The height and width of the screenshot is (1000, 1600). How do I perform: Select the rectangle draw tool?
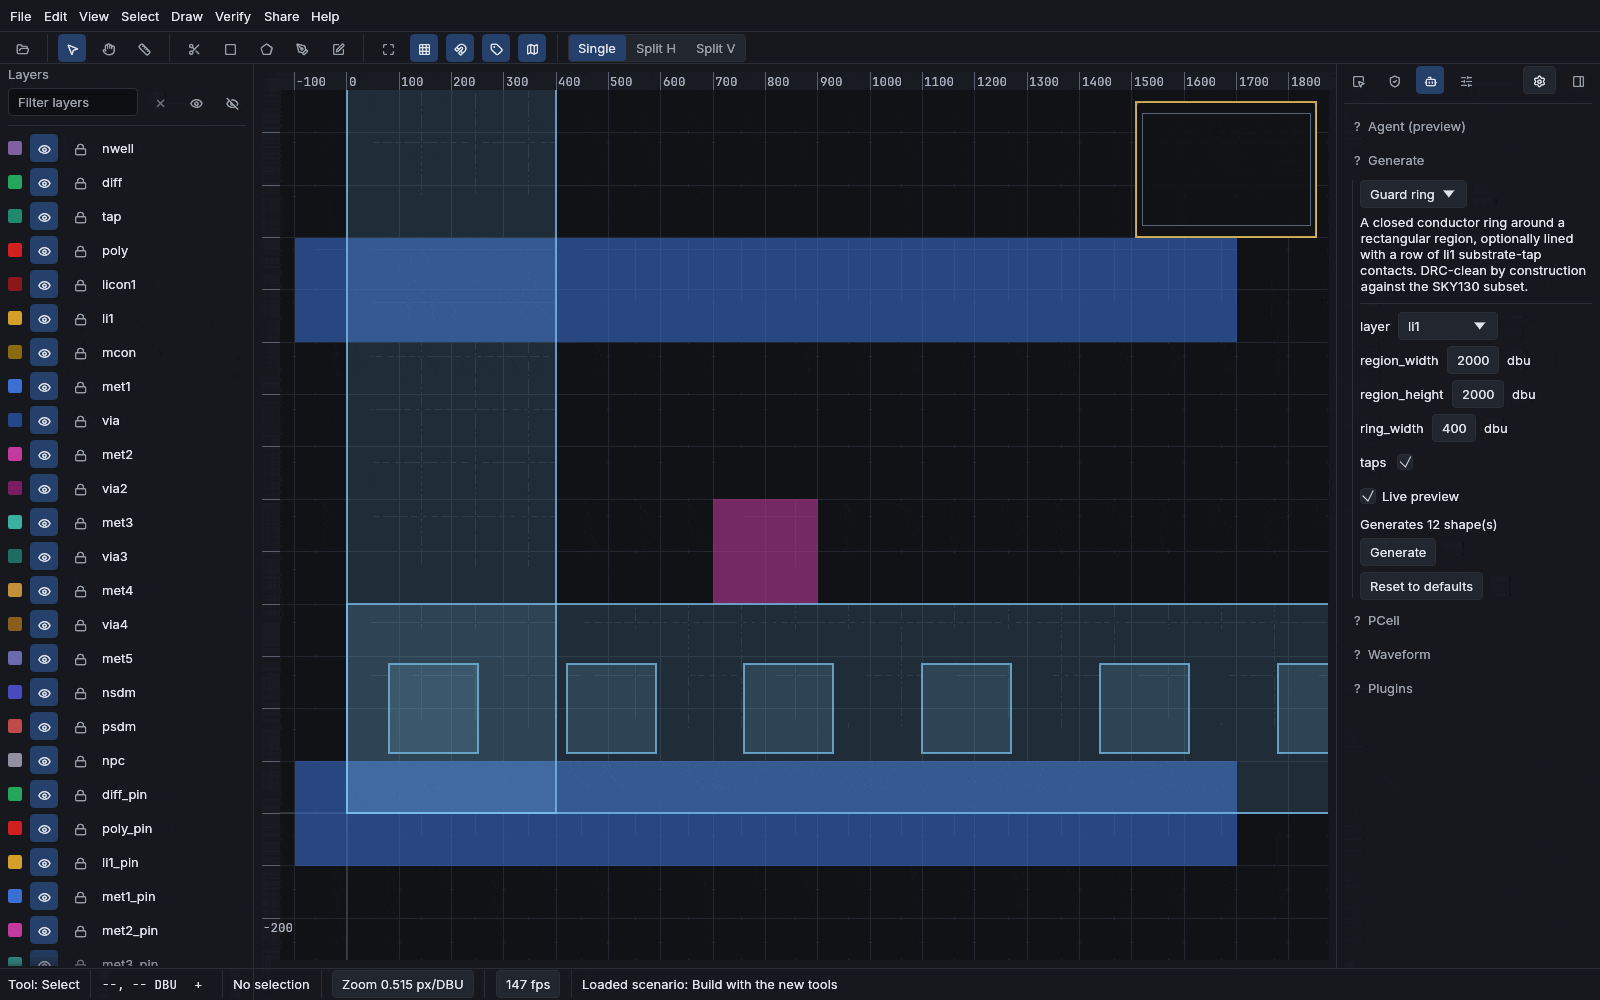230,49
